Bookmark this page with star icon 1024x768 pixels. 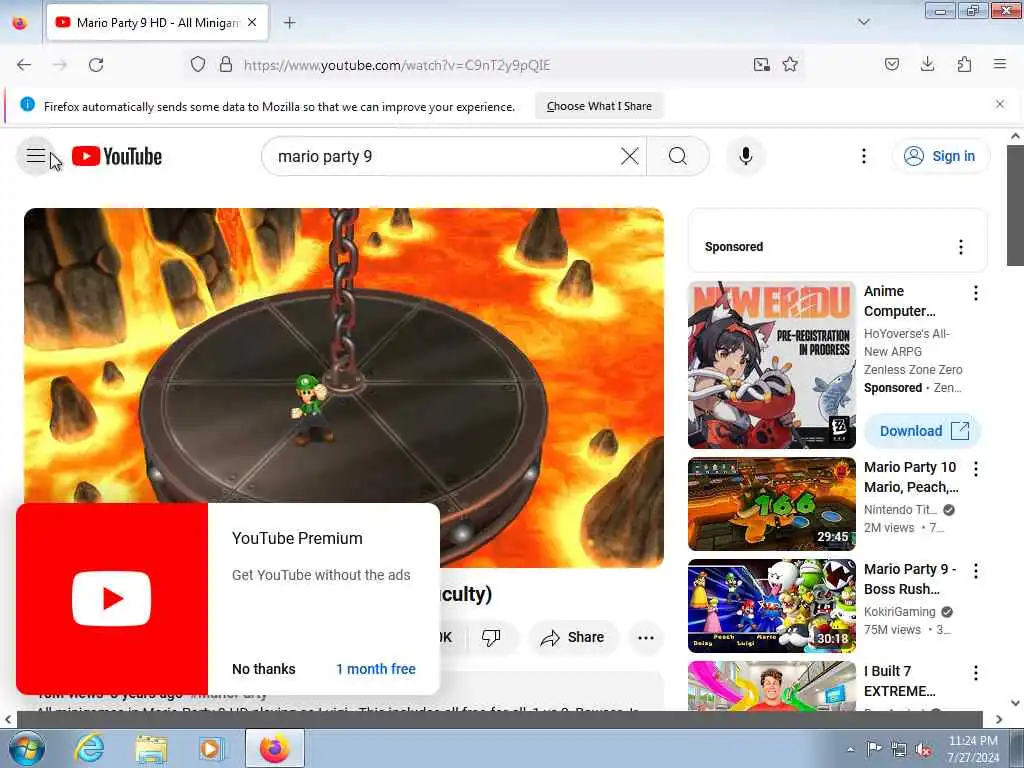pos(790,65)
